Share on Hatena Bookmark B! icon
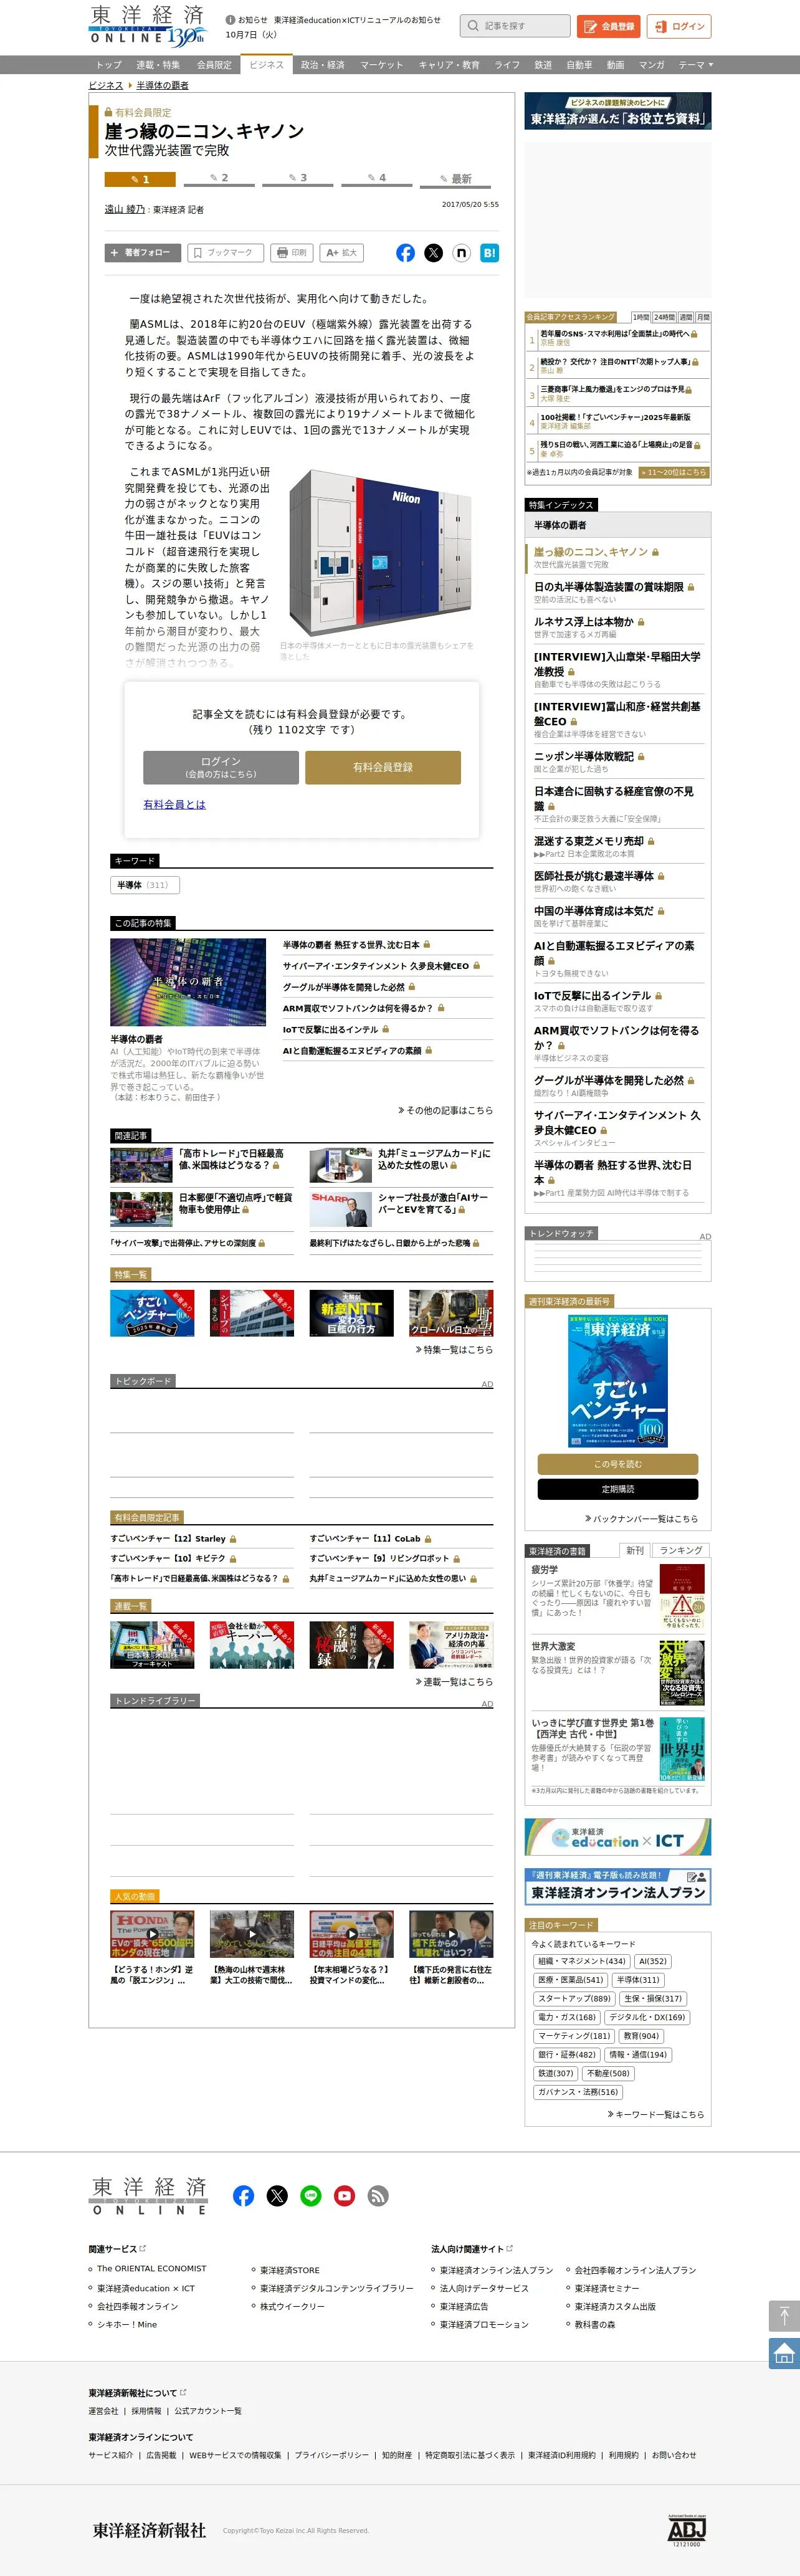The image size is (800, 2576). click(489, 253)
